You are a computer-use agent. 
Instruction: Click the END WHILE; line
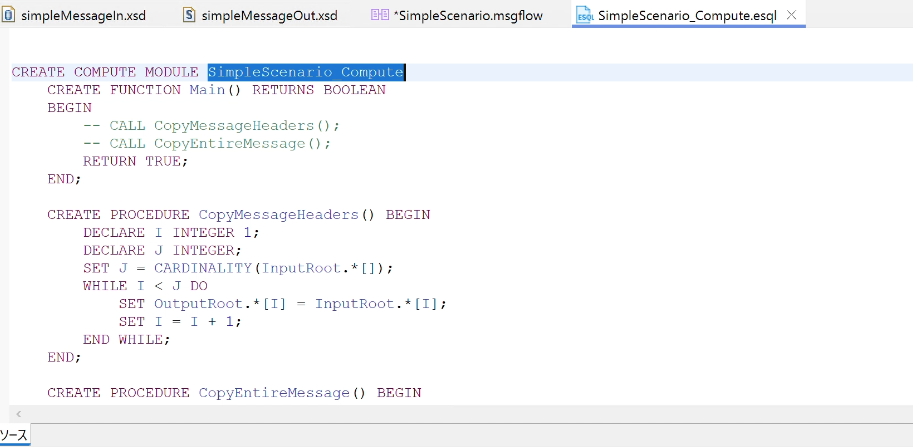pos(127,339)
